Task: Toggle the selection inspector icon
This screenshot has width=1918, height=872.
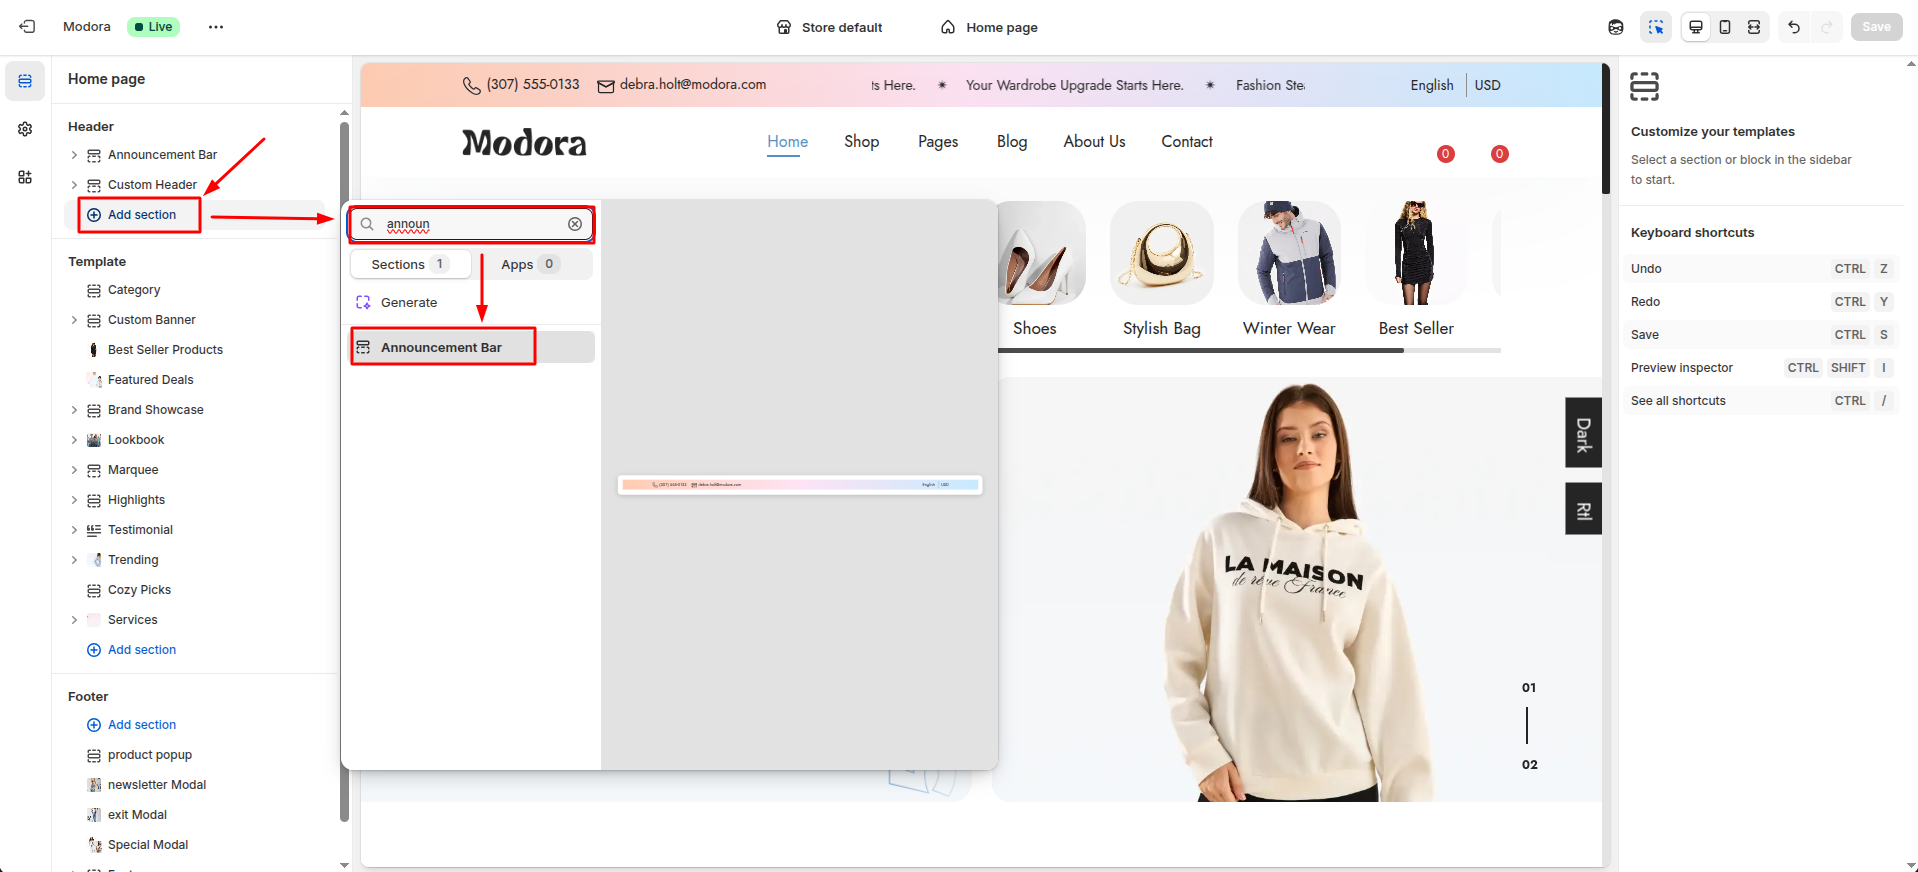Action: pos(1656,27)
